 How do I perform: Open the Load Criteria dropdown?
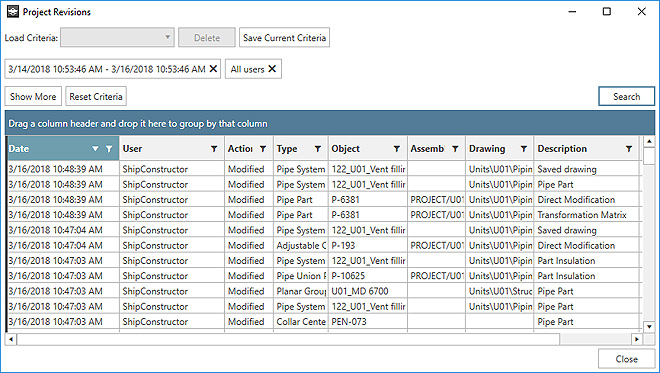(117, 37)
